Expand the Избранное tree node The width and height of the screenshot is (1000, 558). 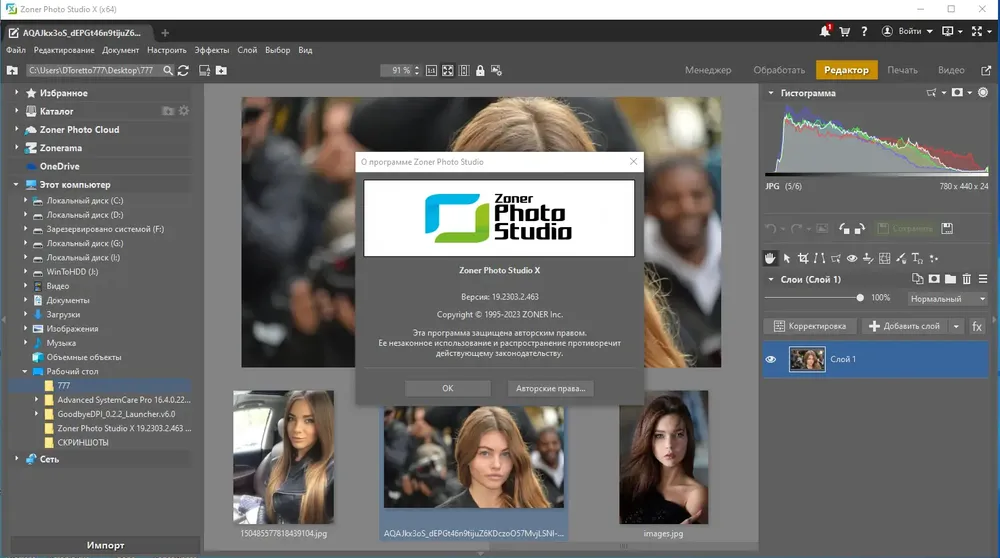[x=17, y=93]
